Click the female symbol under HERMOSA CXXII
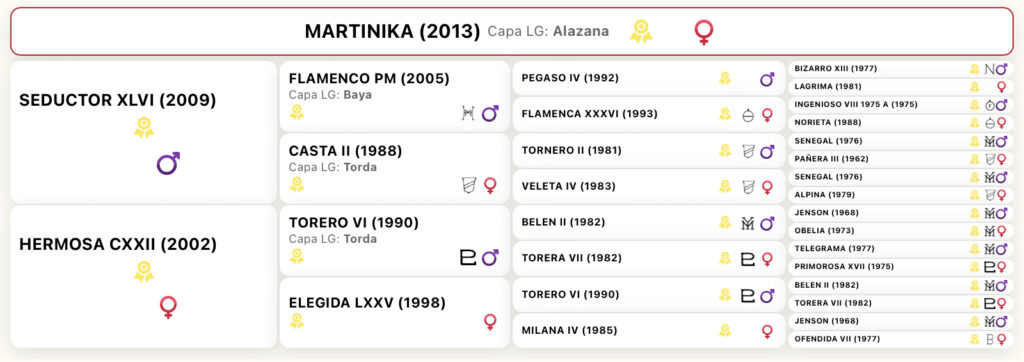The width and height of the screenshot is (1024, 362). 168,307
